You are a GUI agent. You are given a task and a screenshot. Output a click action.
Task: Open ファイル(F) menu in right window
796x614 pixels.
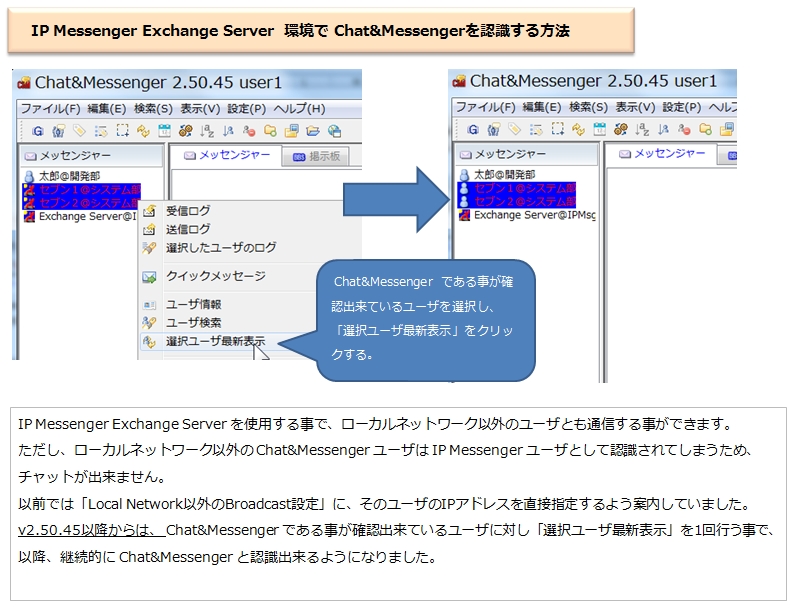coord(485,107)
